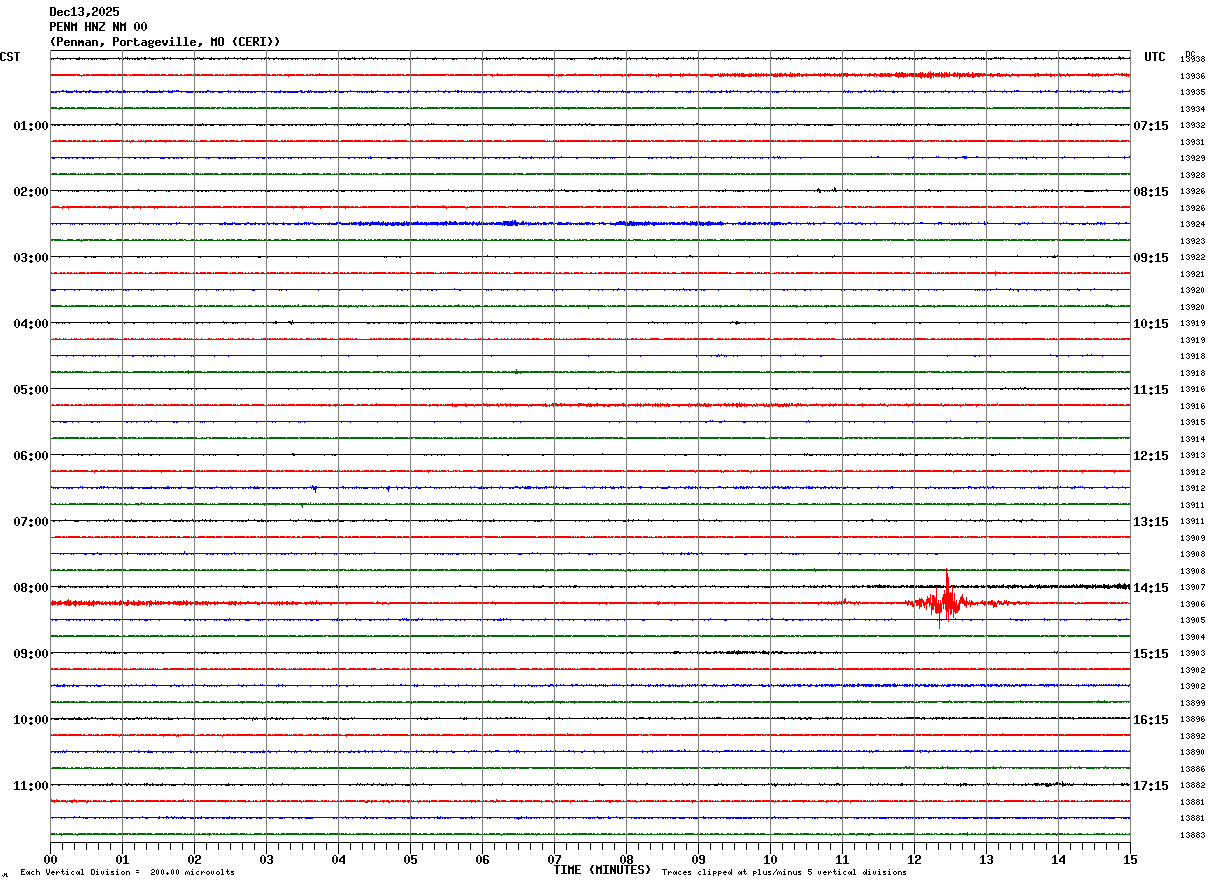Click the 05 minute mark on bottom axis

tap(410, 859)
